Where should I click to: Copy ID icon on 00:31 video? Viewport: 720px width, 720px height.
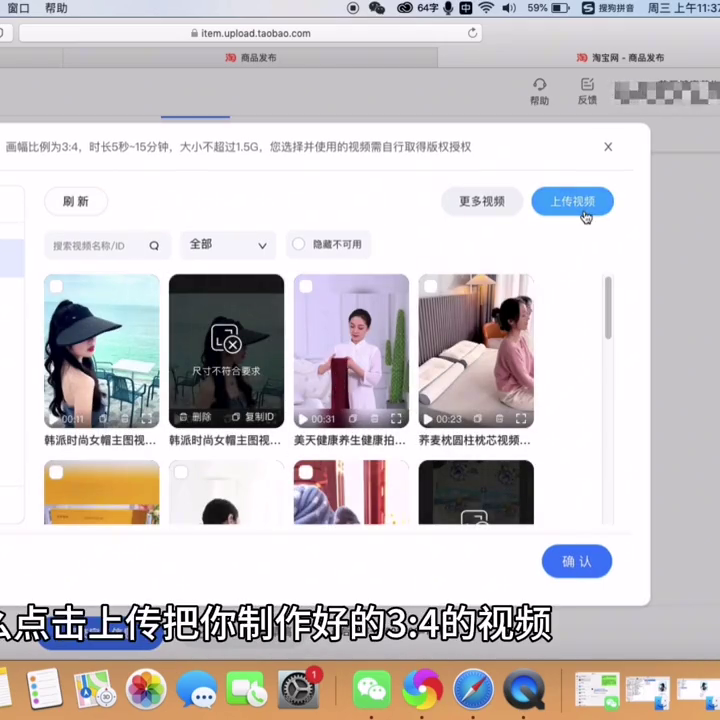353,418
